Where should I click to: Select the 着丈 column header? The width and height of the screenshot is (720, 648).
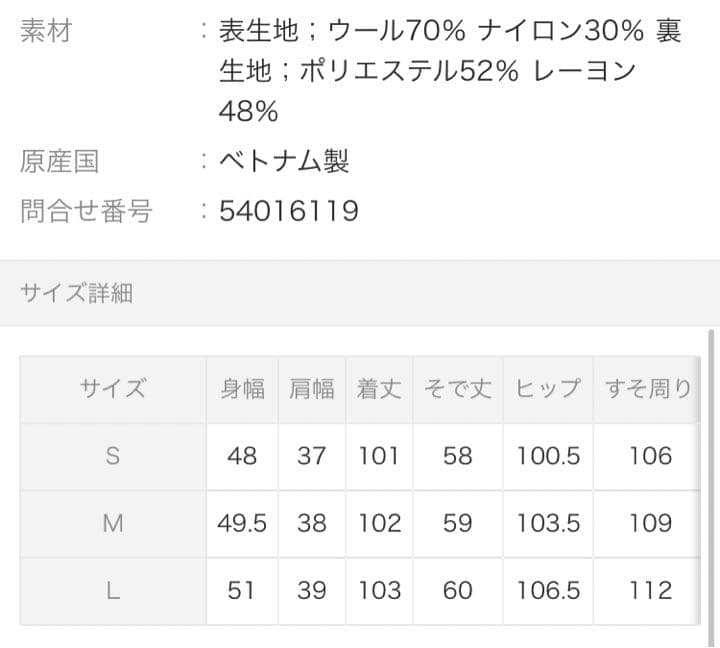[x=379, y=389]
